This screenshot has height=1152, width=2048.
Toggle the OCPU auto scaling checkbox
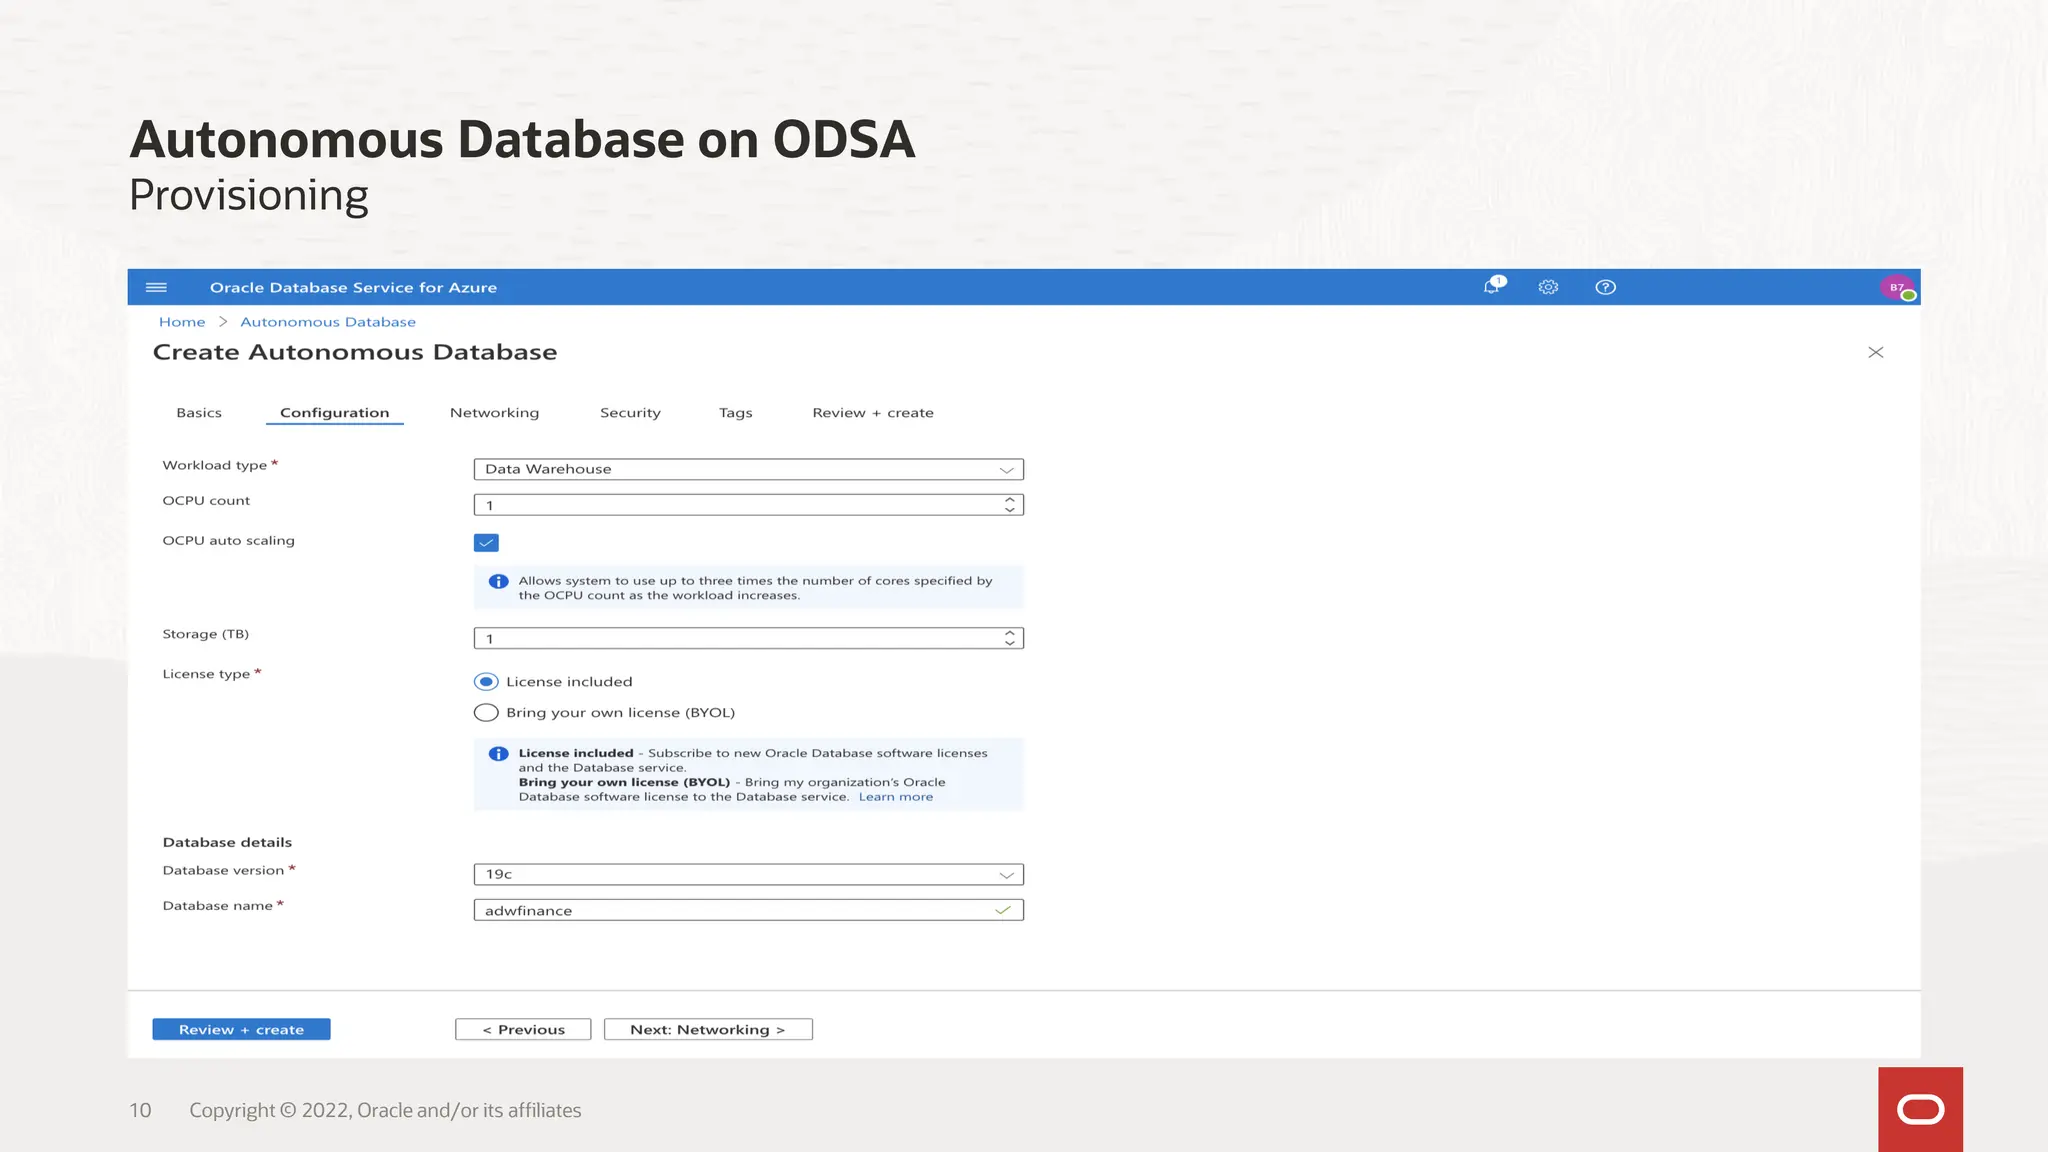[x=486, y=542]
